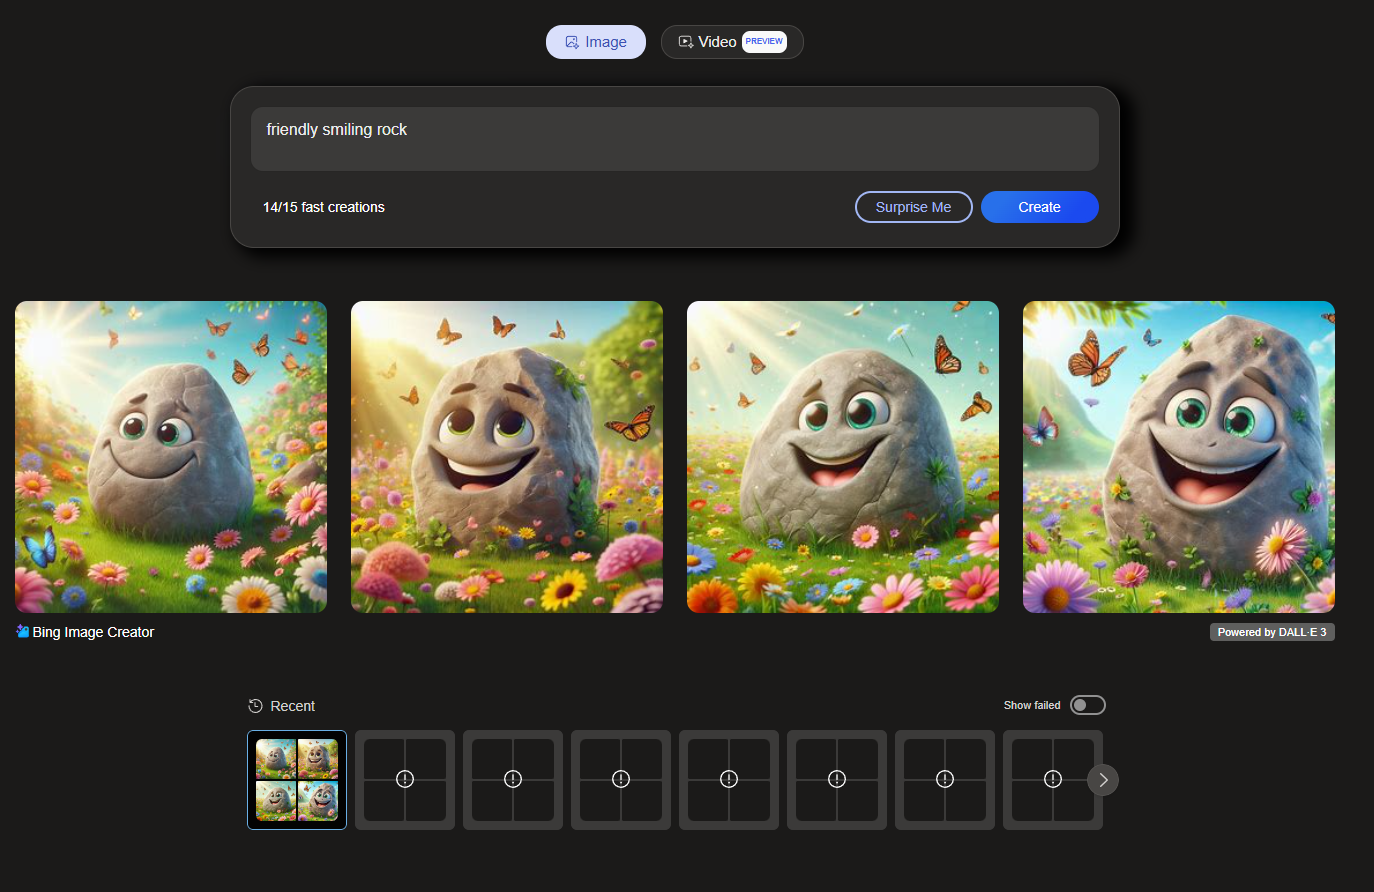Open the first failed placeholder in Recent
The image size is (1374, 892).
point(405,780)
